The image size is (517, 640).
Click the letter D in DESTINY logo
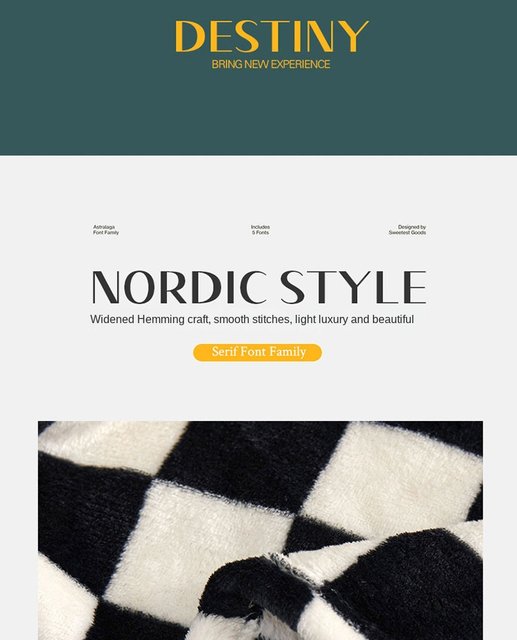(190, 36)
